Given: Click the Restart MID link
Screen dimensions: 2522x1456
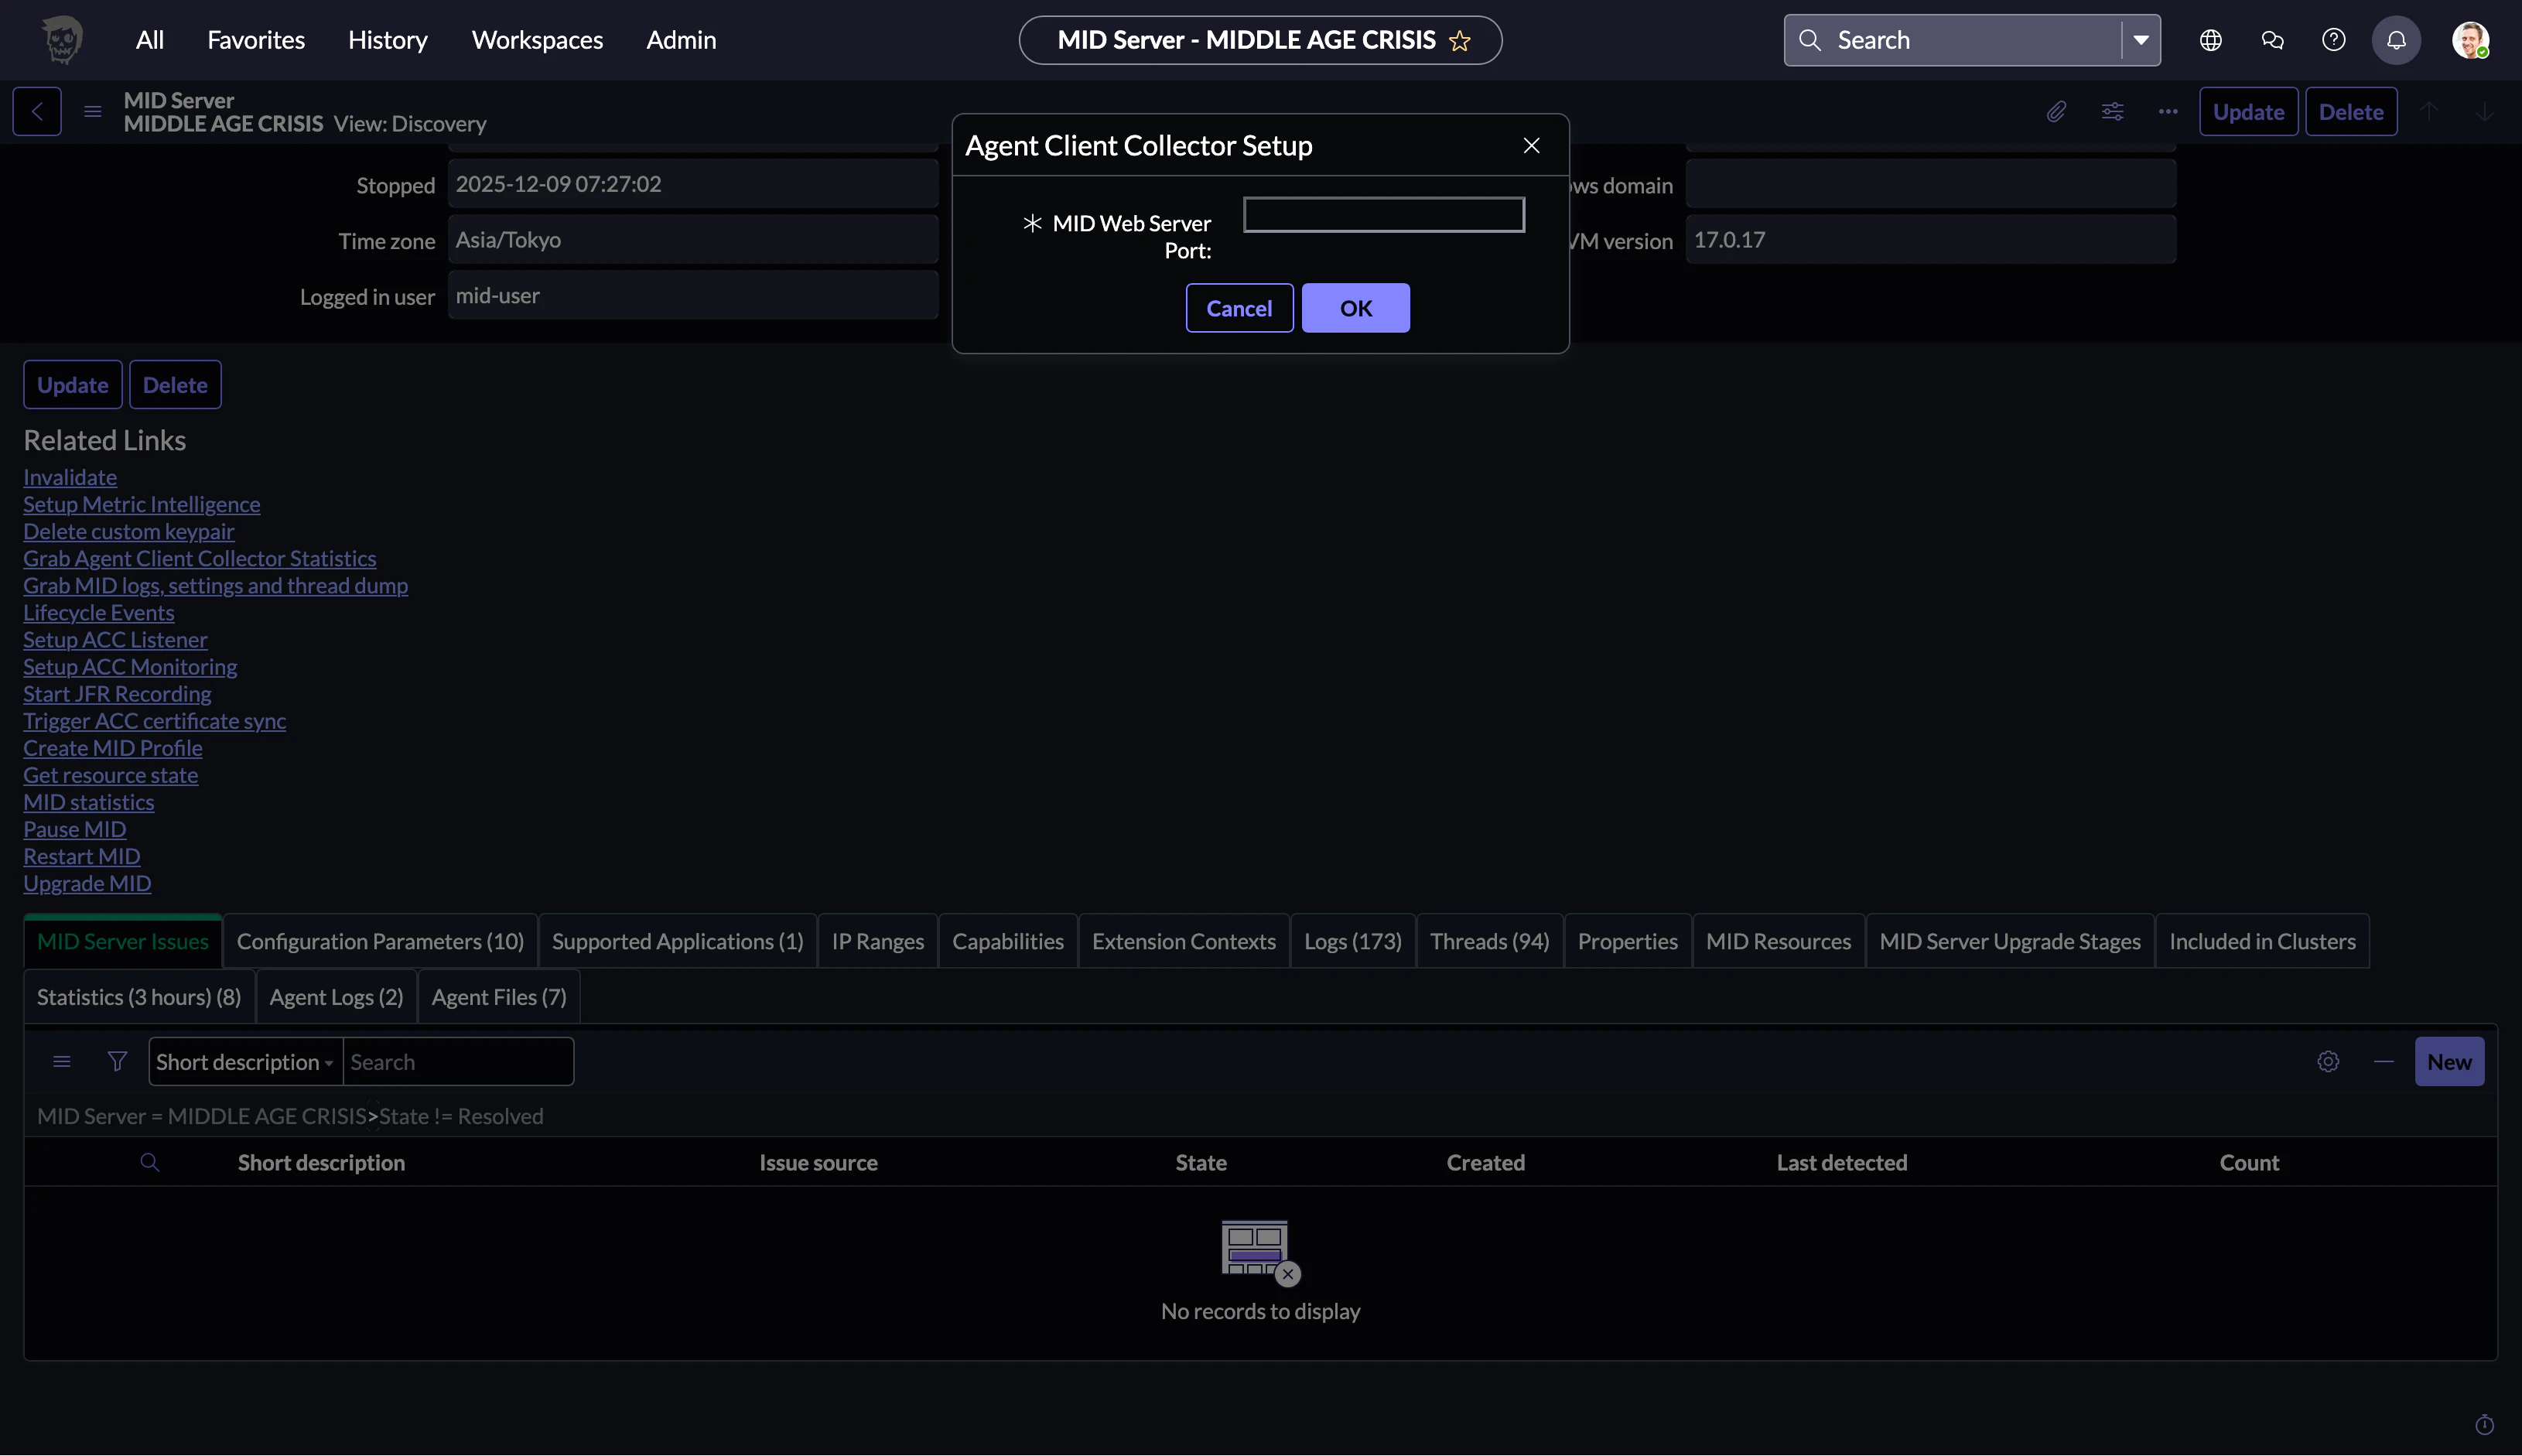Looking at the screenshot, I should click(82, 855).
